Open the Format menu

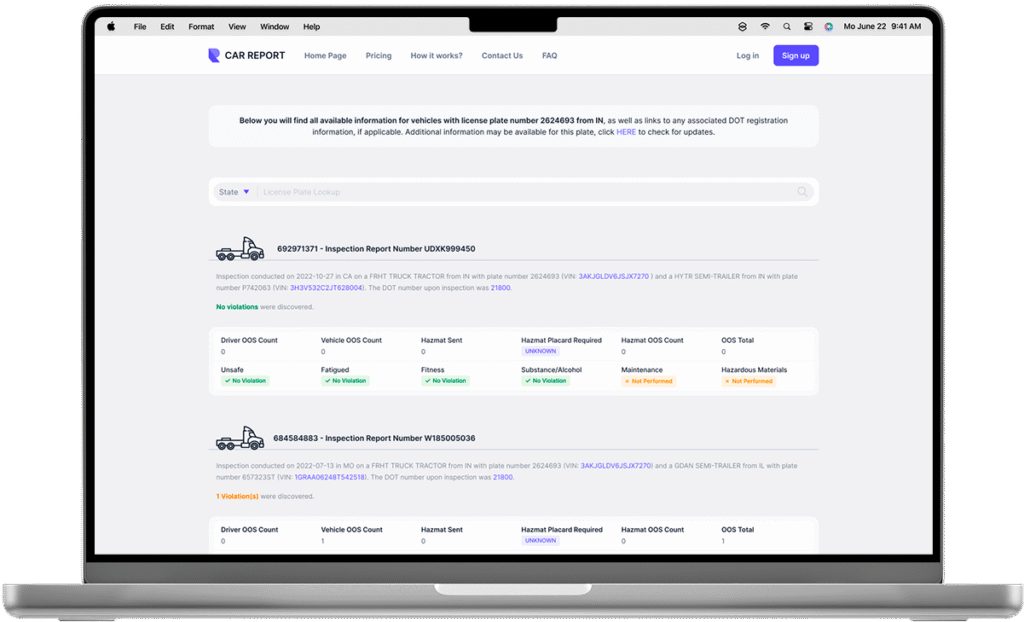point(201,27)
